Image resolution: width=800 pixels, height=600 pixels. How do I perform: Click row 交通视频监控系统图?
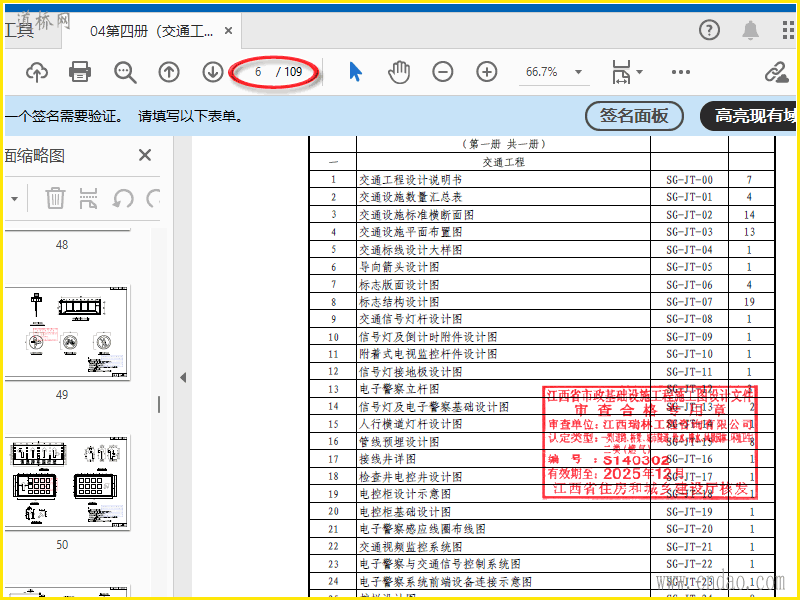coord(541,546)
